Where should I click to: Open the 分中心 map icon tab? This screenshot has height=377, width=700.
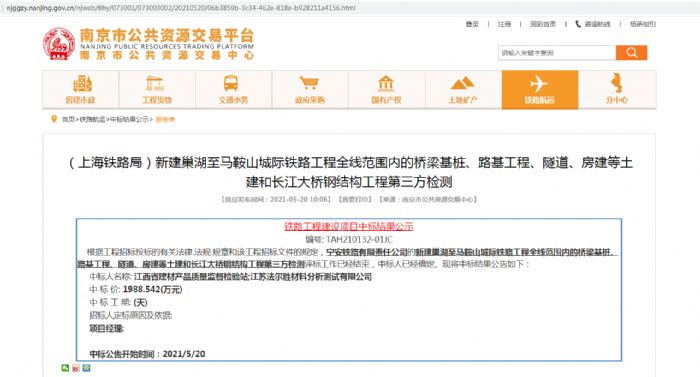click(x=617, y=89)
